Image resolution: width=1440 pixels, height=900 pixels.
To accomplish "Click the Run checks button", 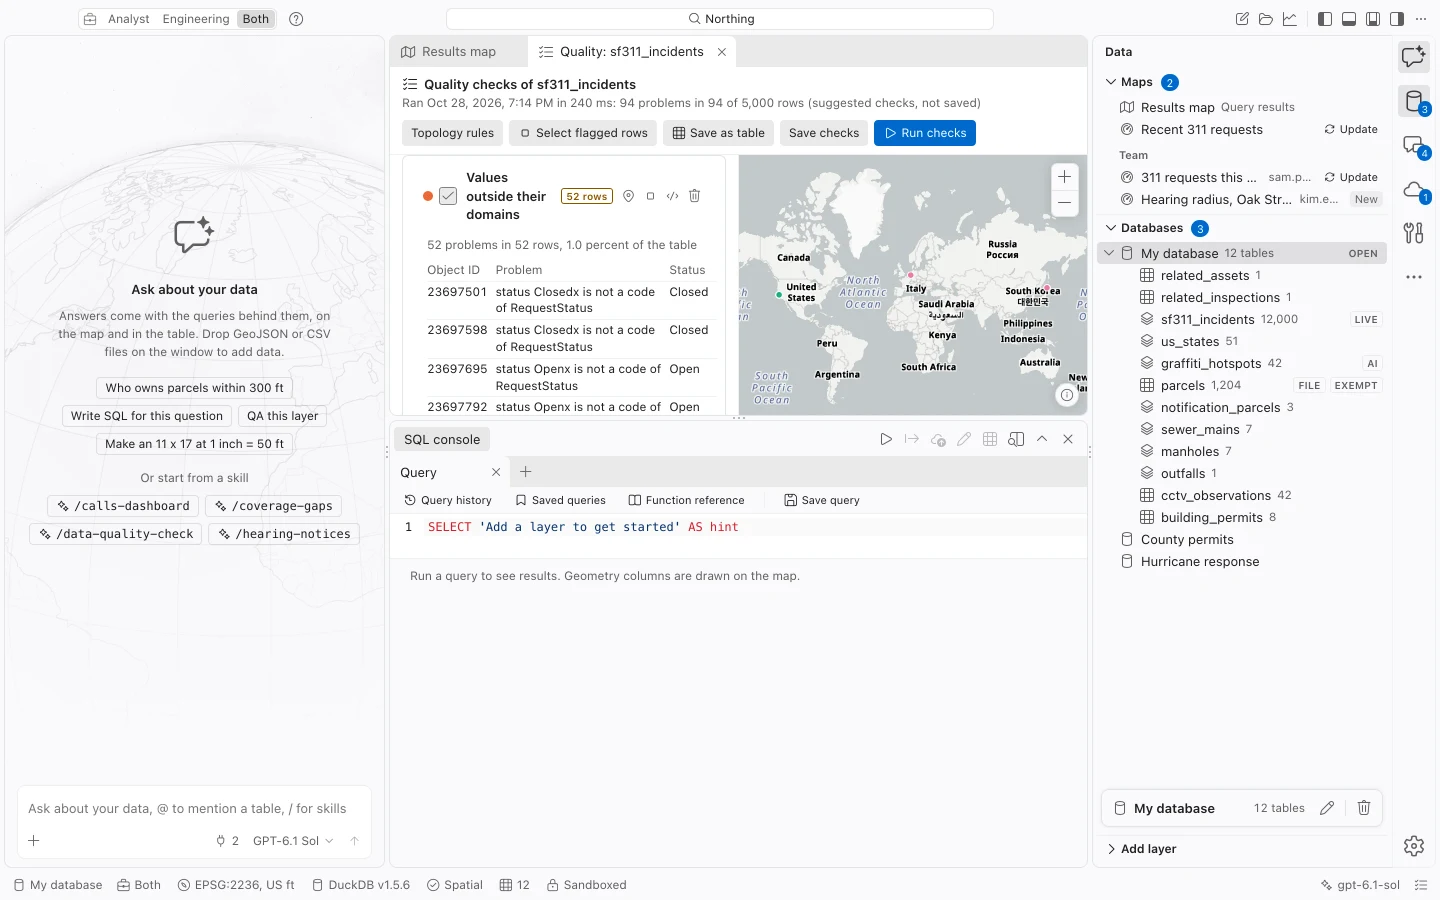I will coord(925,133).
